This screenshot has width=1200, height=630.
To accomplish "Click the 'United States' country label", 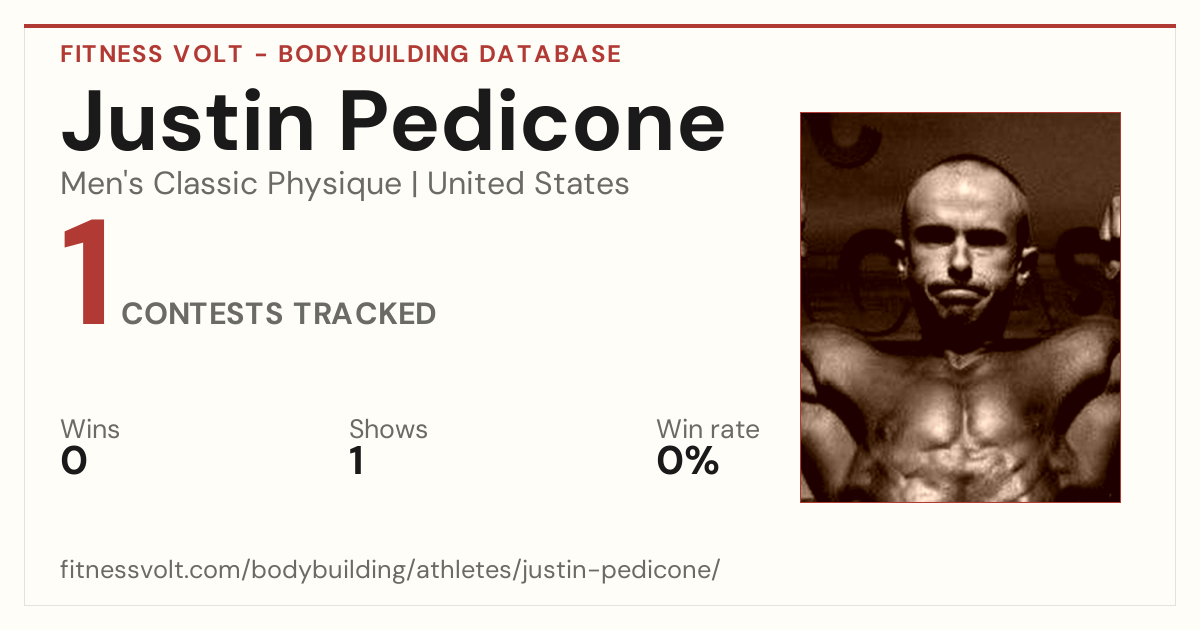I will pos(528,184).
